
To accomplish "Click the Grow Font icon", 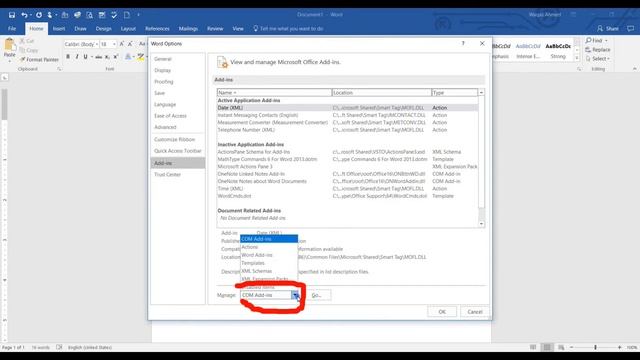I will point(122,44).
